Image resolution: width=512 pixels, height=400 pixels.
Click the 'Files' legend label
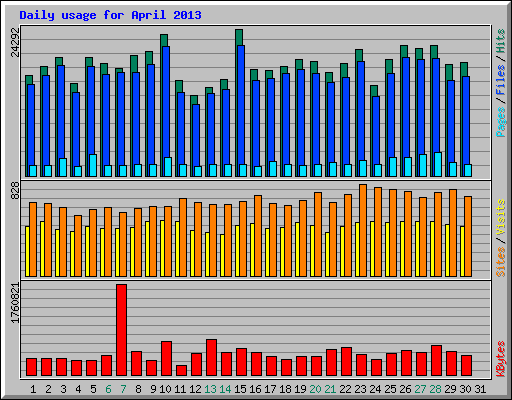(501, 80)
